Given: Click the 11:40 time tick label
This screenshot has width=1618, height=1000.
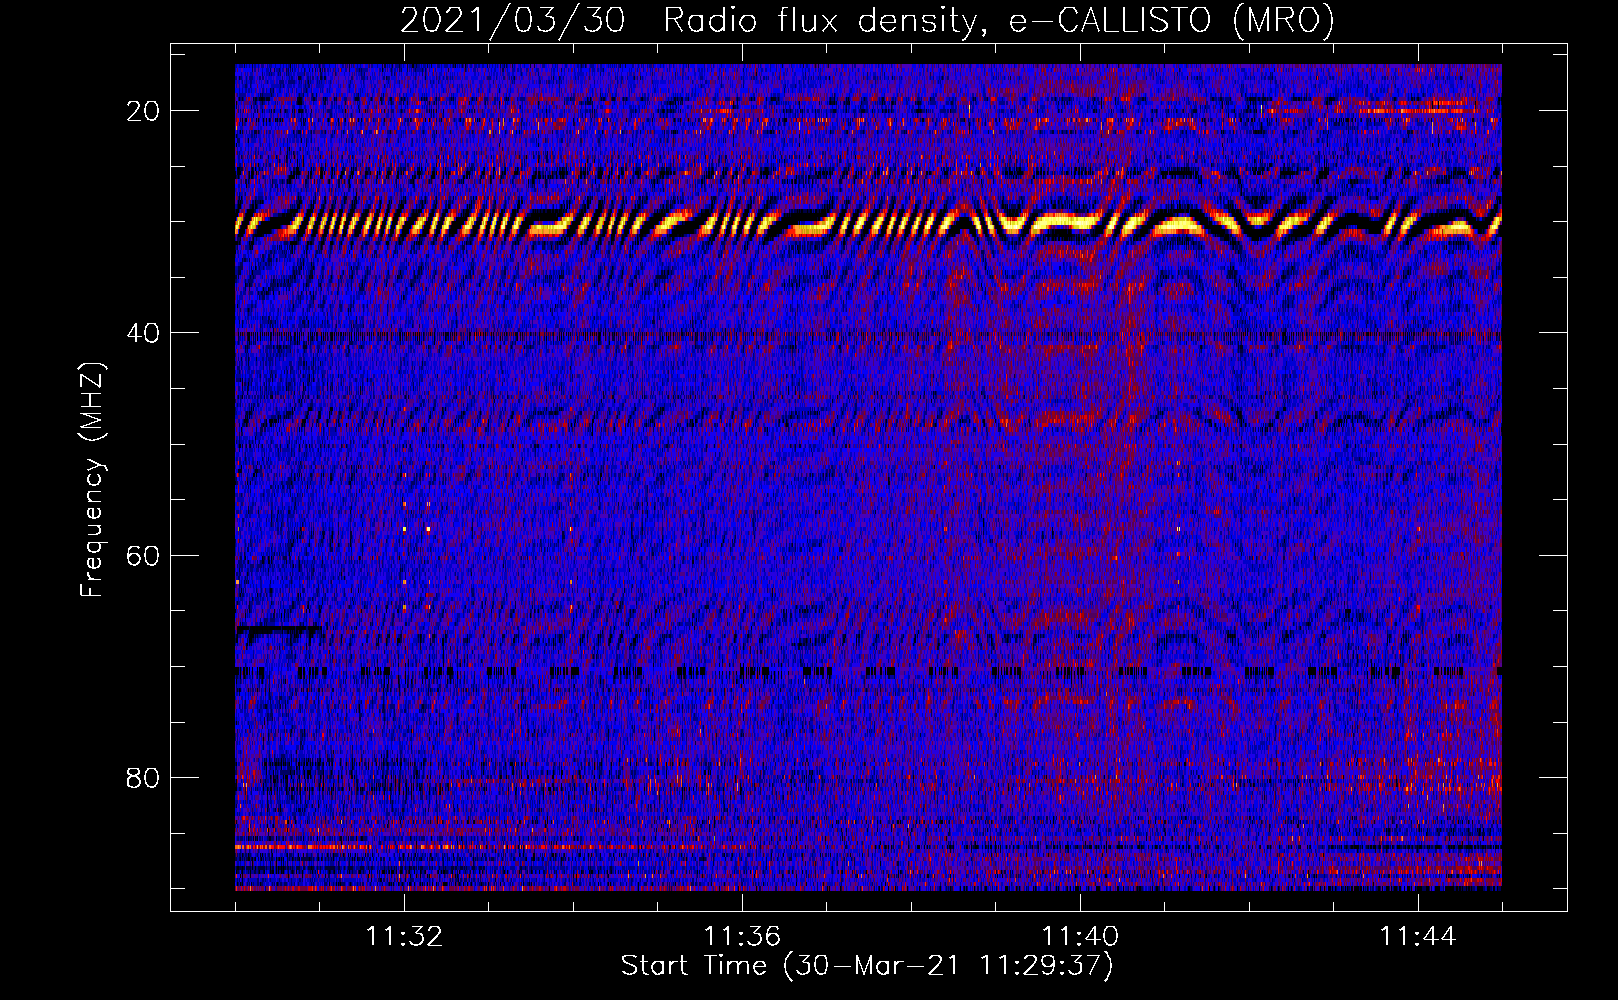Looking at the screenshot, I should (x=1080, y=937).
